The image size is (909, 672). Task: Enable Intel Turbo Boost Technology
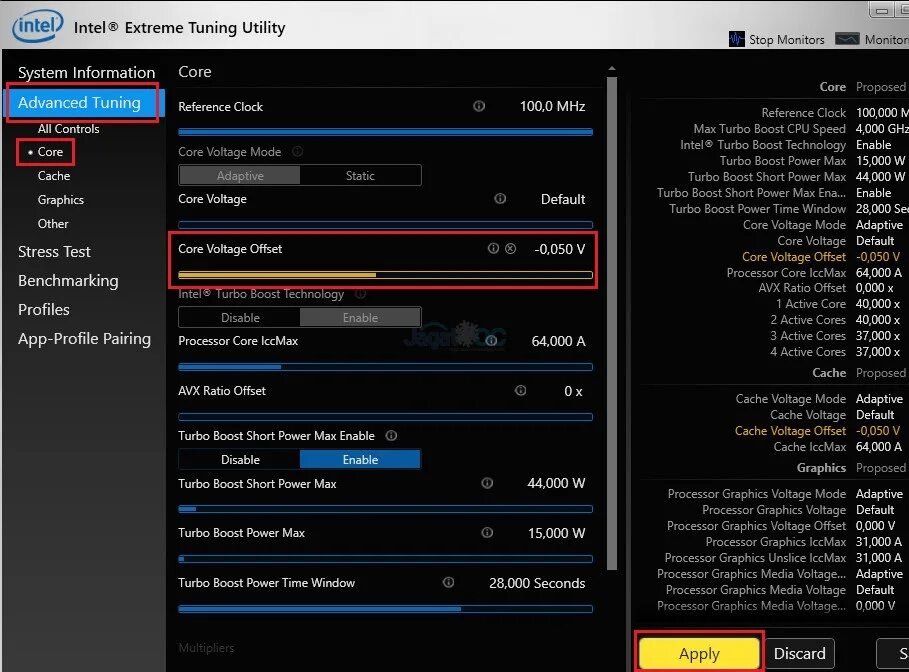click(x=360, y=318)
